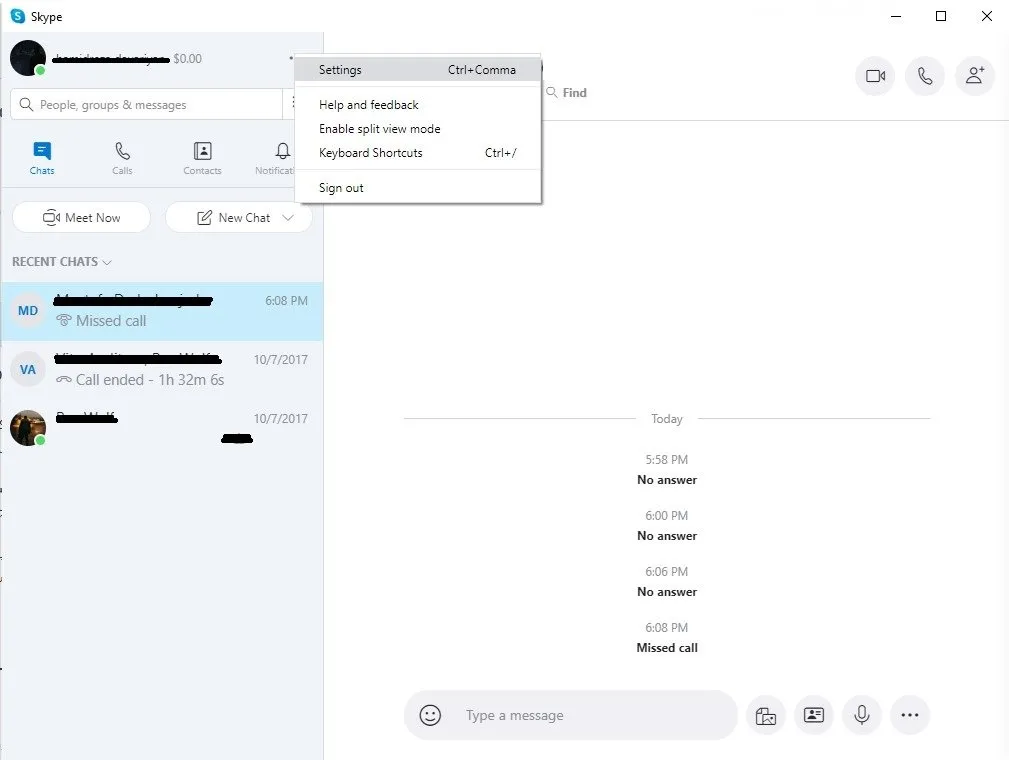Open the VA chat with Call ended
Screen dimensions: 1009x760
(162, 370)
